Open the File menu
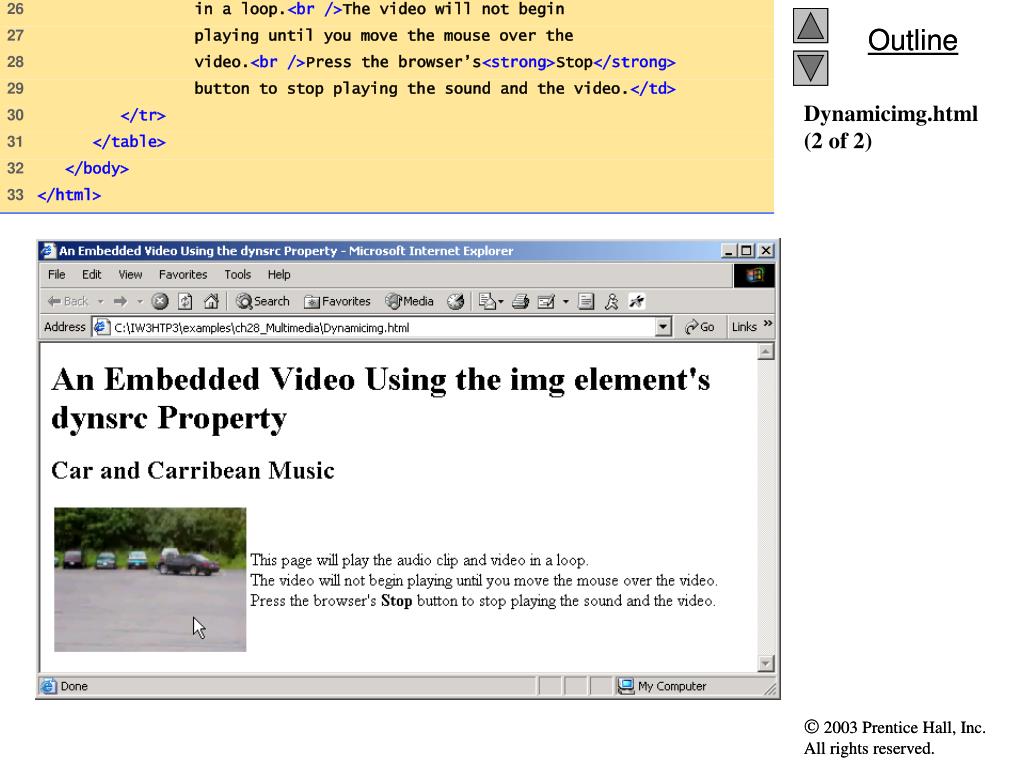The width and height of the screenshot is (1024, 768). click(x=57, y=275)
